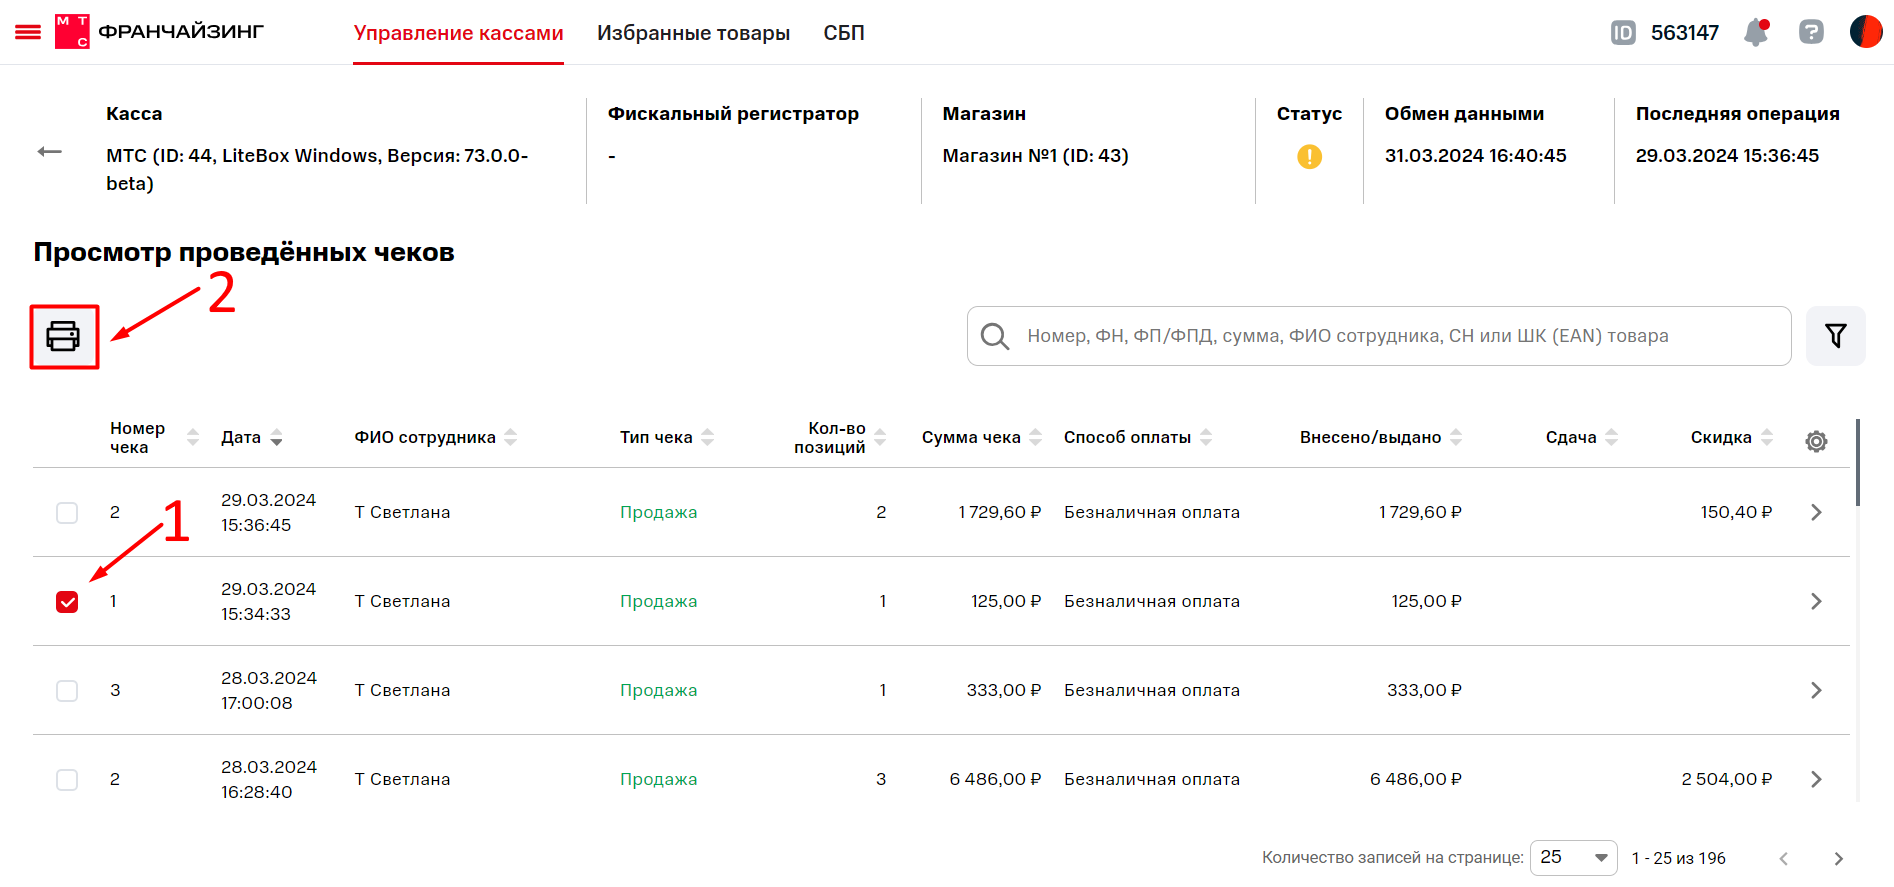Click Продажа link for 16:28:40 receipt
Viewport: 1894px width, 887px height.
tap(658, 779)
